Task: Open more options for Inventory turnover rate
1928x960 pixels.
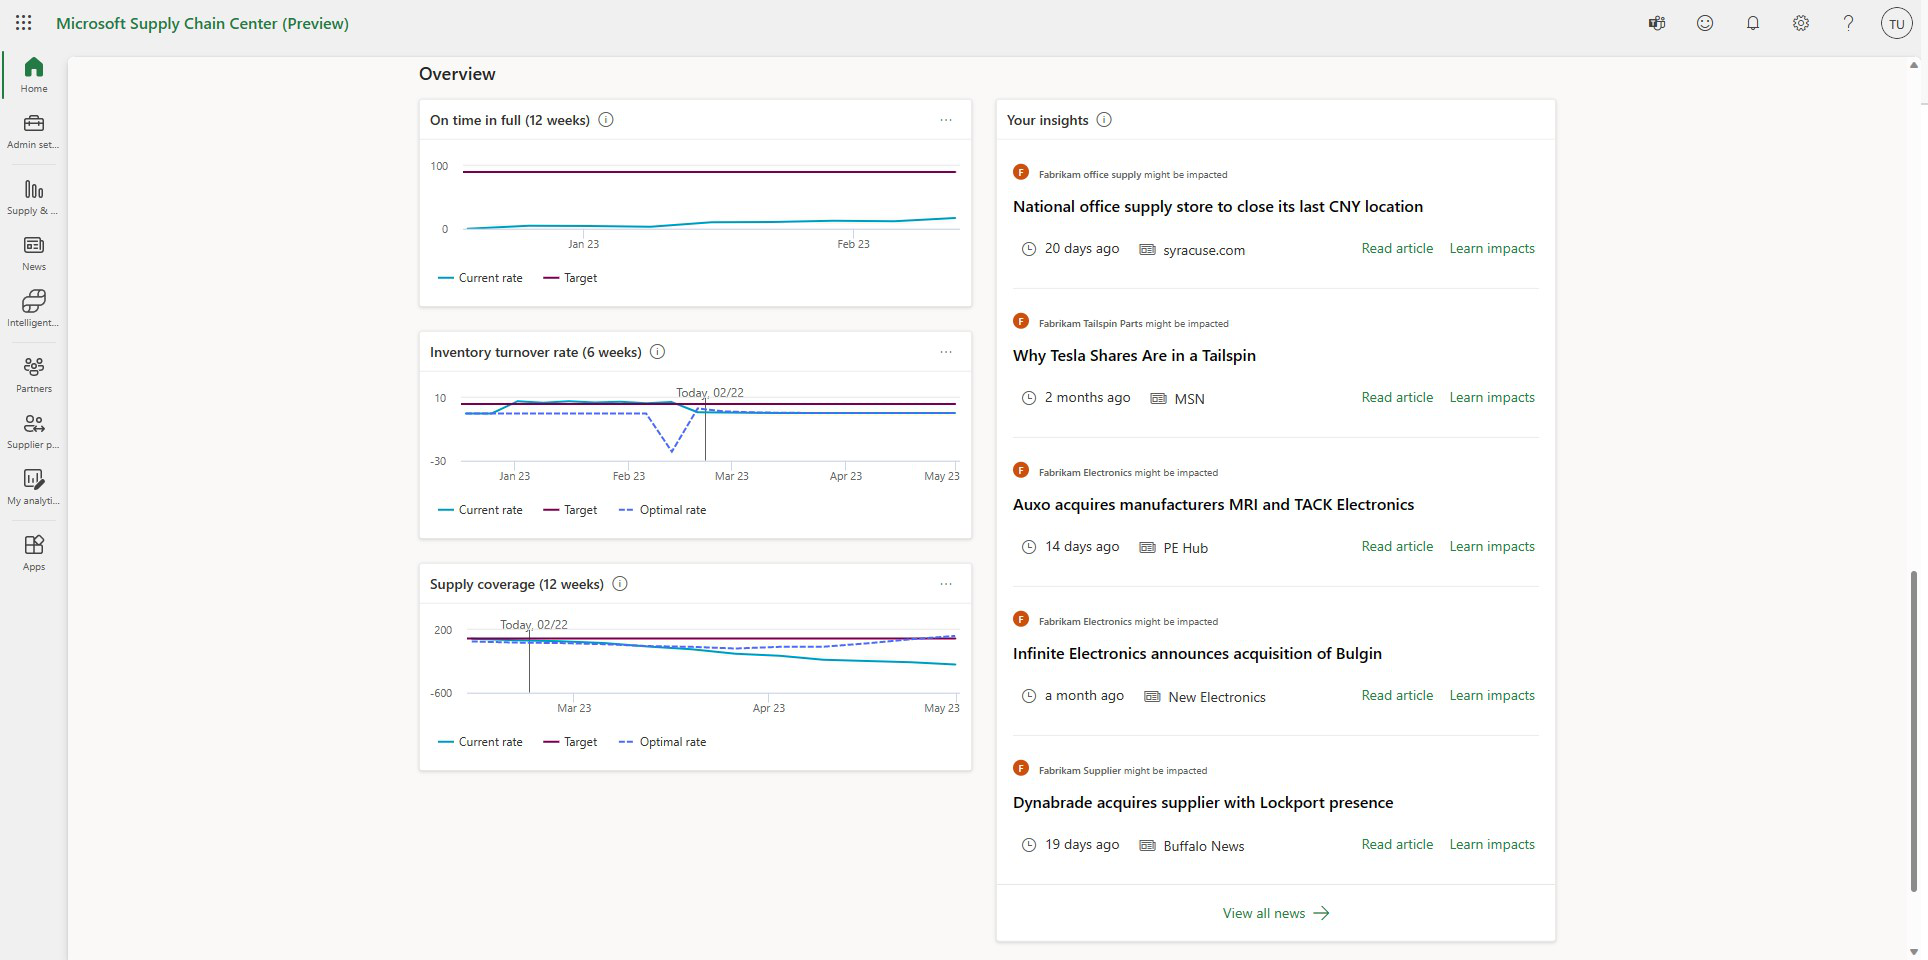Action: point(946,352)
